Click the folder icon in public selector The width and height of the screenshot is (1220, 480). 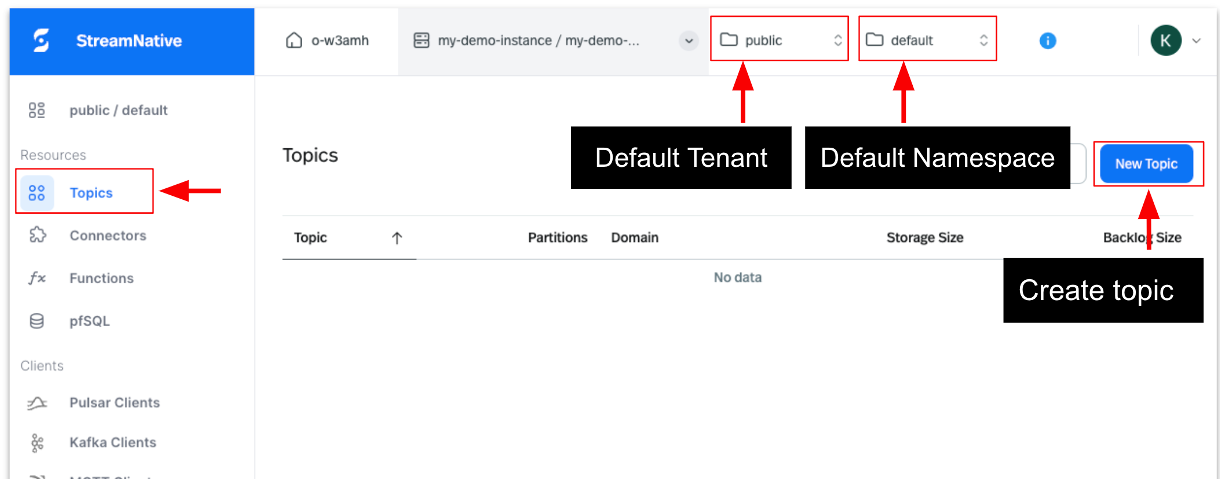coord(729,40)
